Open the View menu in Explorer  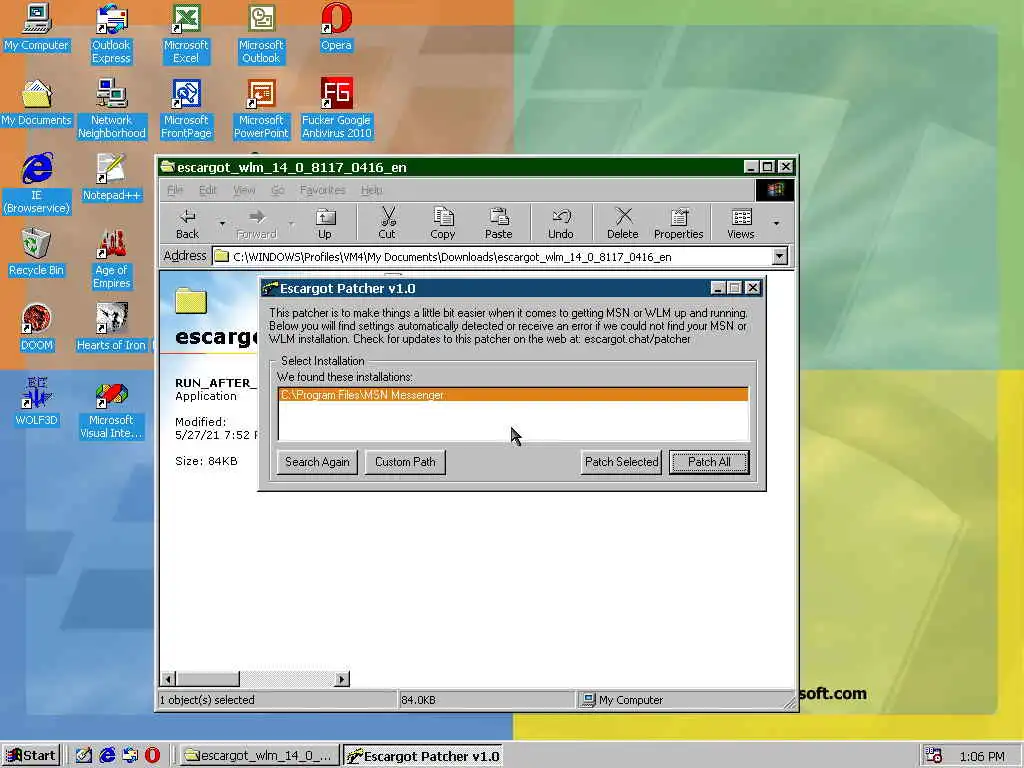[x=244, y=190]
